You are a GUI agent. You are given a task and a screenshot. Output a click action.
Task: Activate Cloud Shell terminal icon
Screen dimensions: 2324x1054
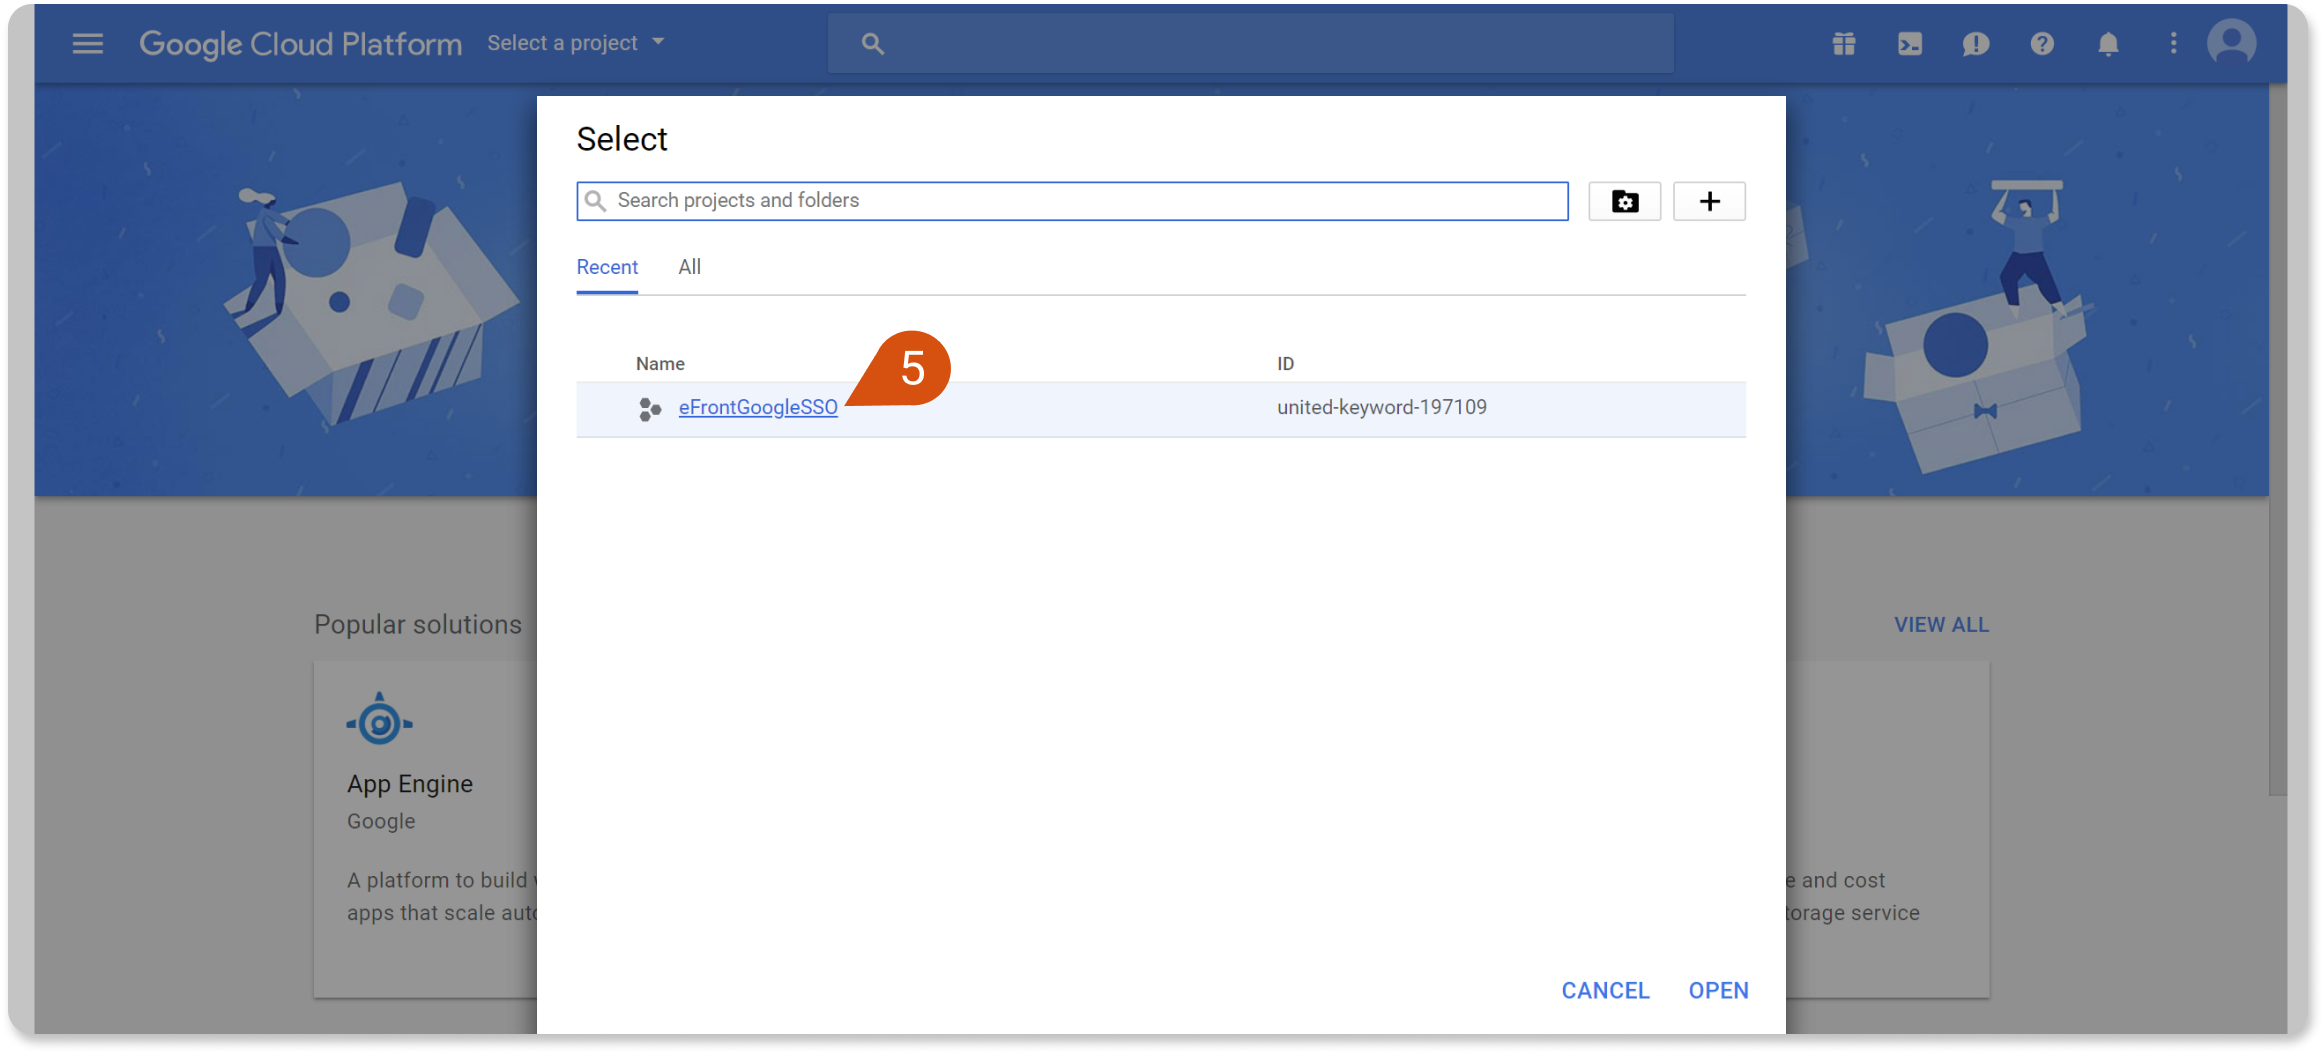point(1909,43)
